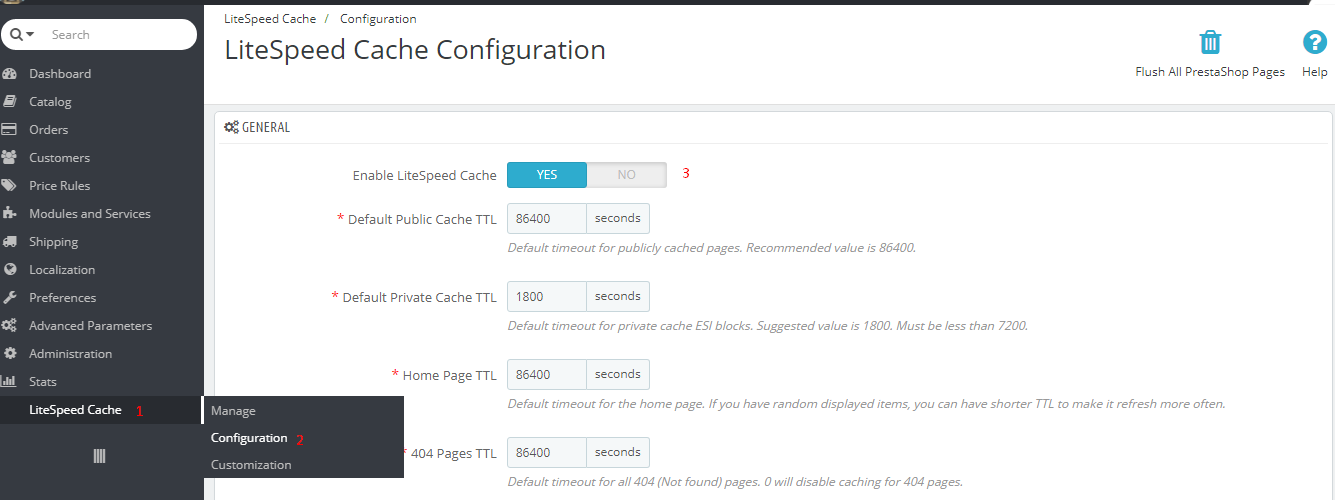Click the Help question mark icon

[x=1314, y=42]
